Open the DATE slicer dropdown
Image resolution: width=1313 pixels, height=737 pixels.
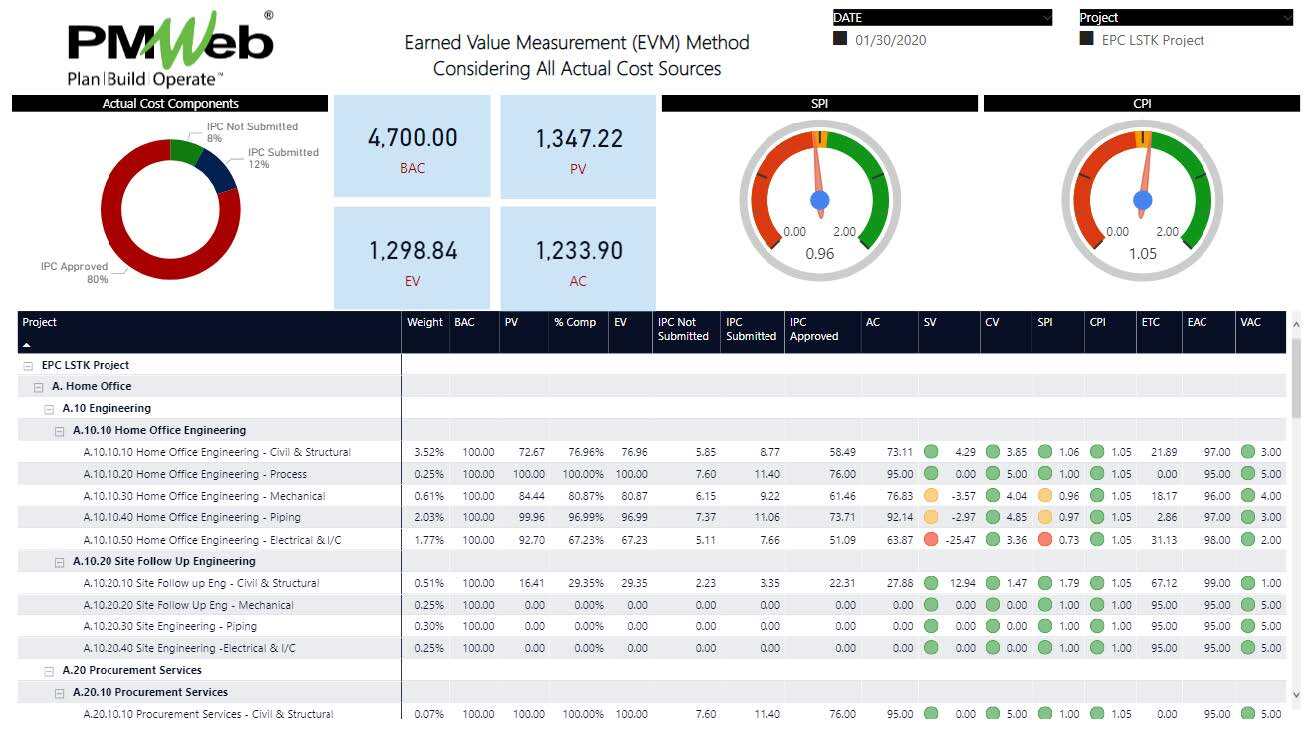(x=1046, y=18)
